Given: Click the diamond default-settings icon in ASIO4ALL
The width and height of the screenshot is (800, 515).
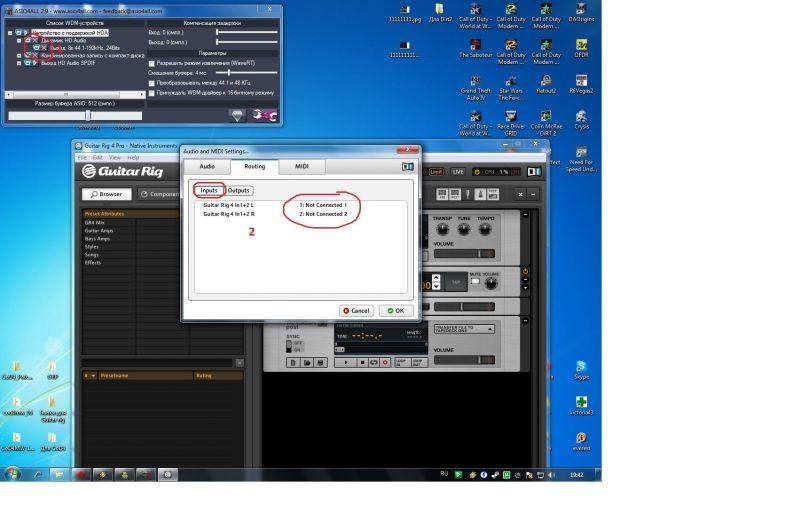Looking at the screenshot, I should click(236, 116).
